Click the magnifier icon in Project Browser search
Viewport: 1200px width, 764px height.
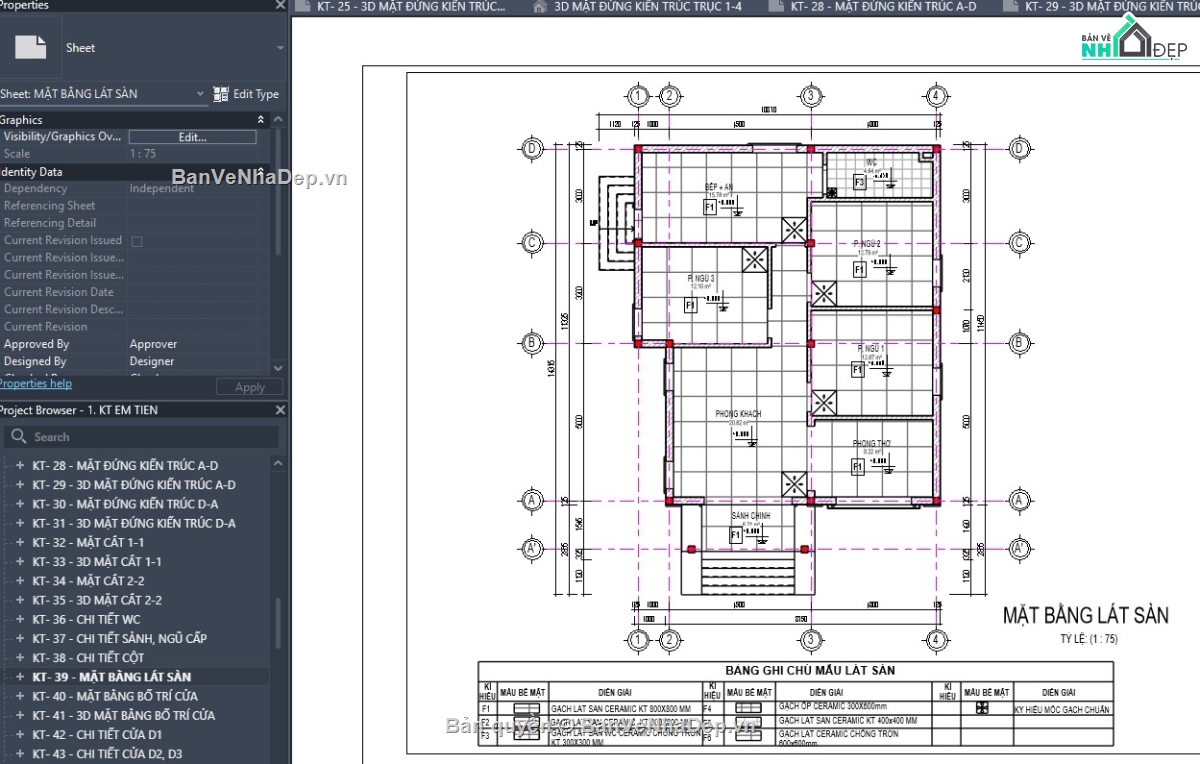(18, 437)
